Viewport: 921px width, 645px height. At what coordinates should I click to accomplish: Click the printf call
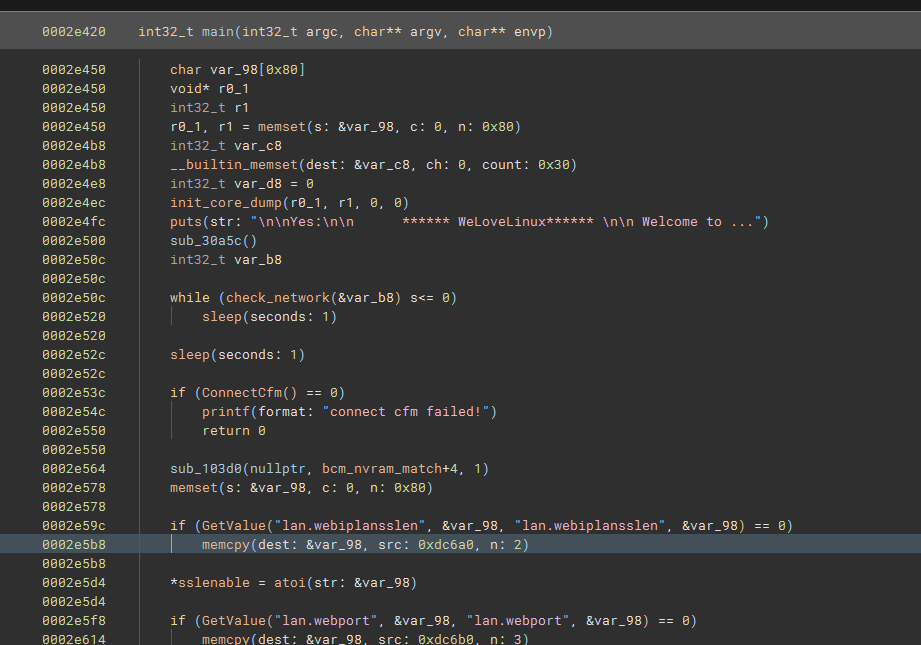[x=226, y=412]
